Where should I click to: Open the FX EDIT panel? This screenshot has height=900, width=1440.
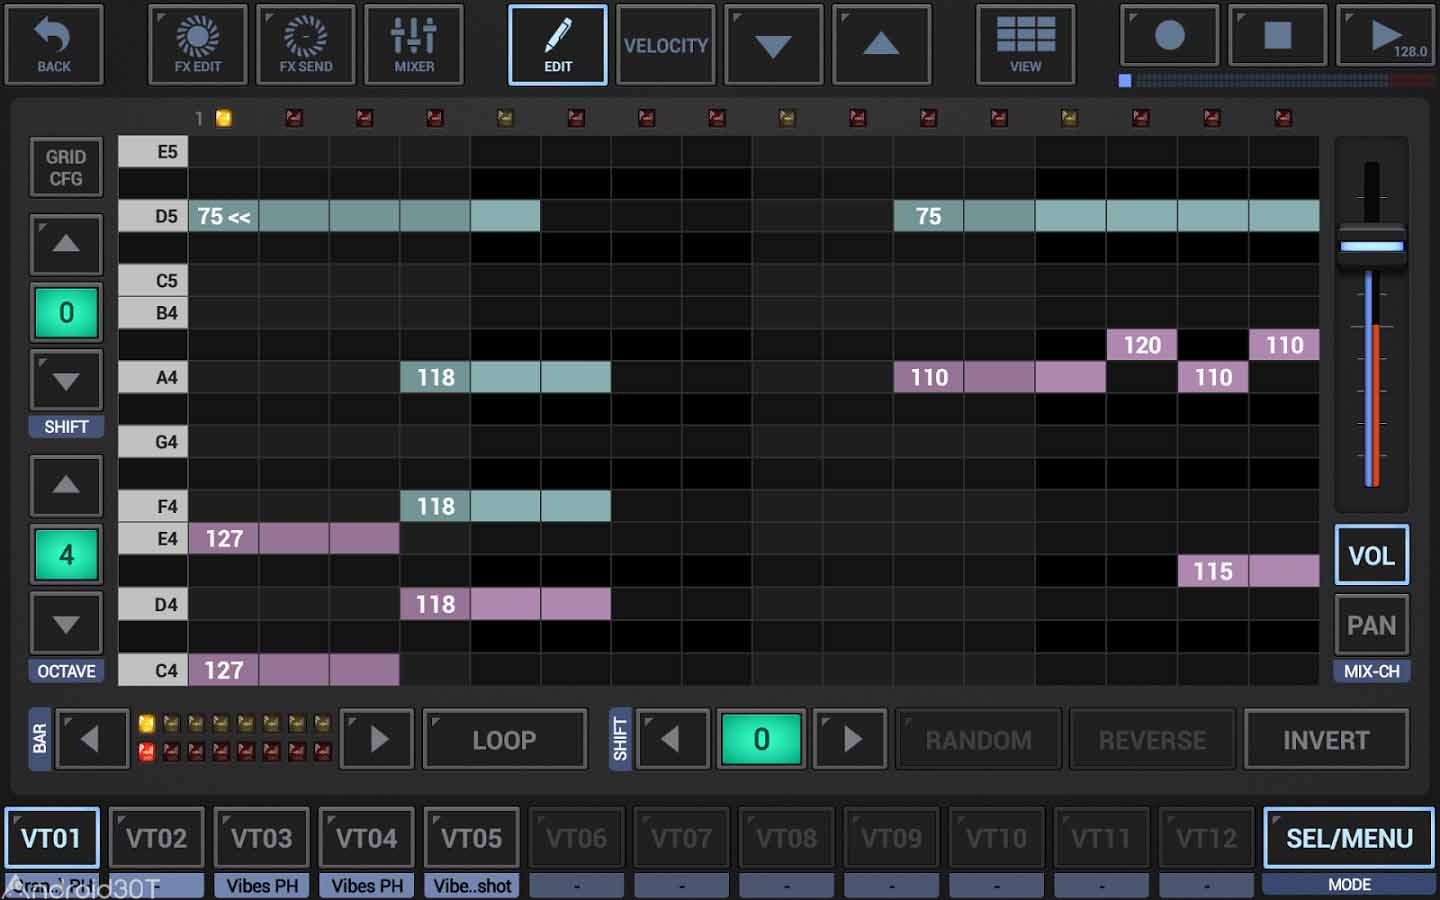pyautogui.click(x=198, y=45)
